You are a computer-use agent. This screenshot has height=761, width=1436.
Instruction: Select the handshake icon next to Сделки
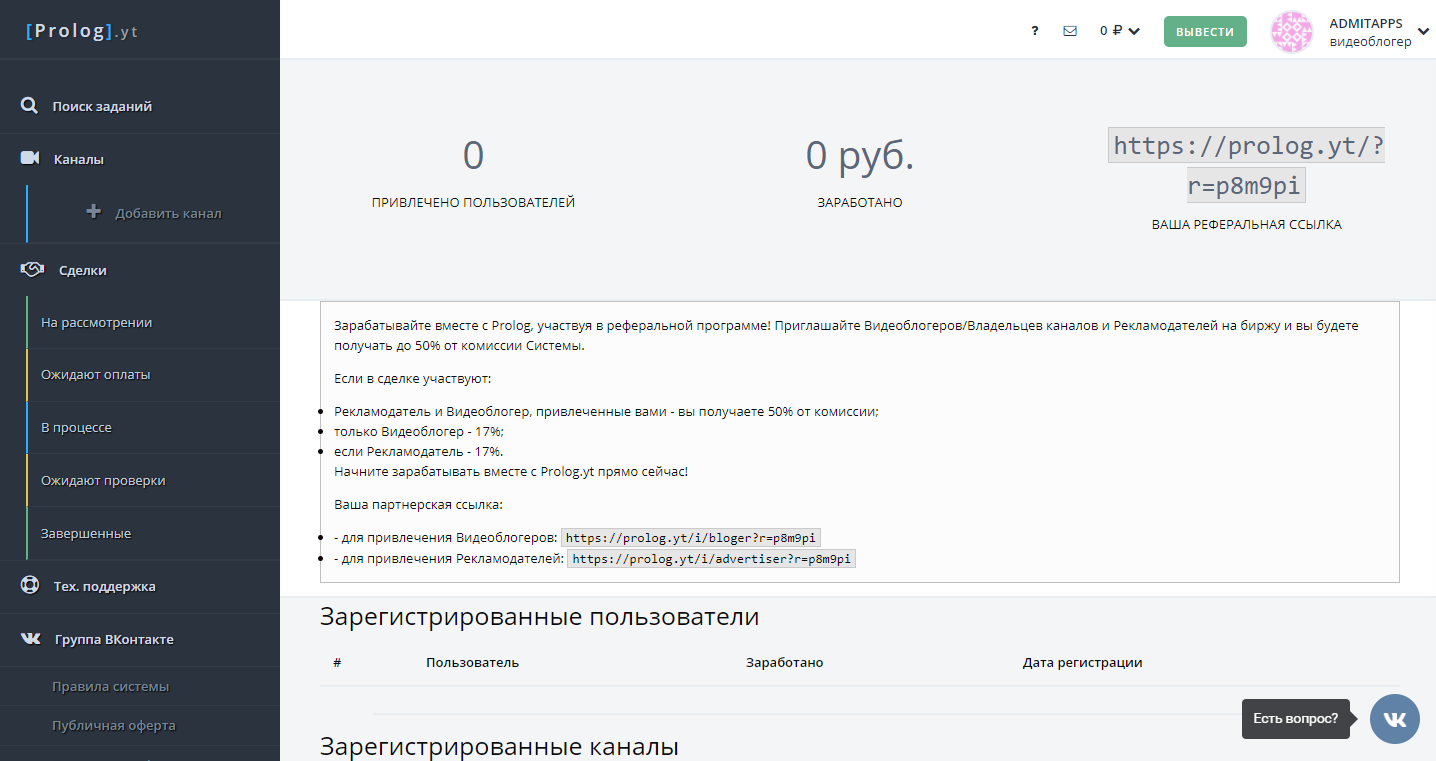point(31,269)
